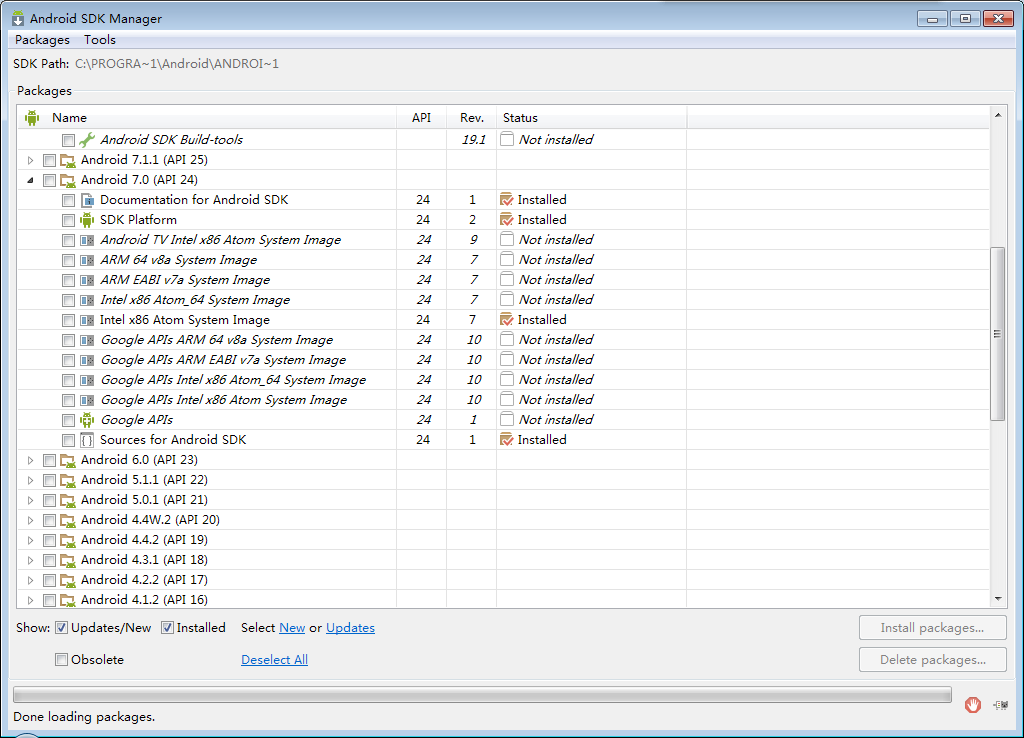Click the folder icon for Android 7.0 (API 24)
This screenshot has width=1024, height=738.
click(x=68, y=180)
